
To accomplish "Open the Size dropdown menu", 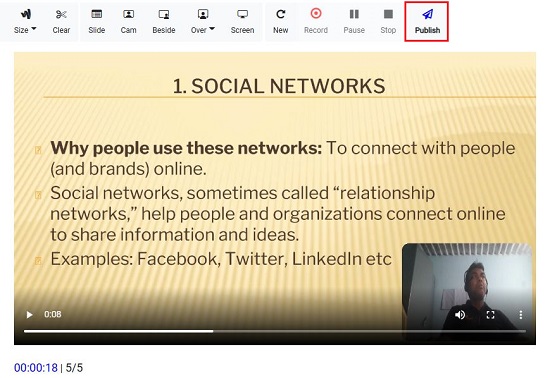I will point(25,21).
